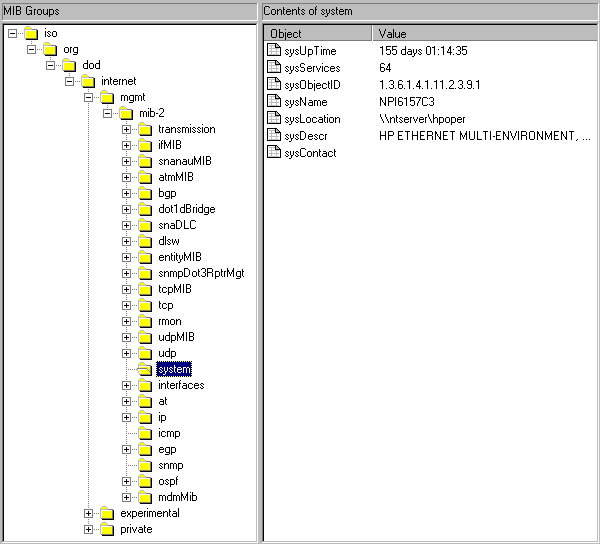Click the interfaces folder icon
Viewport: 600px width, 545px height.
coord(145,386)
